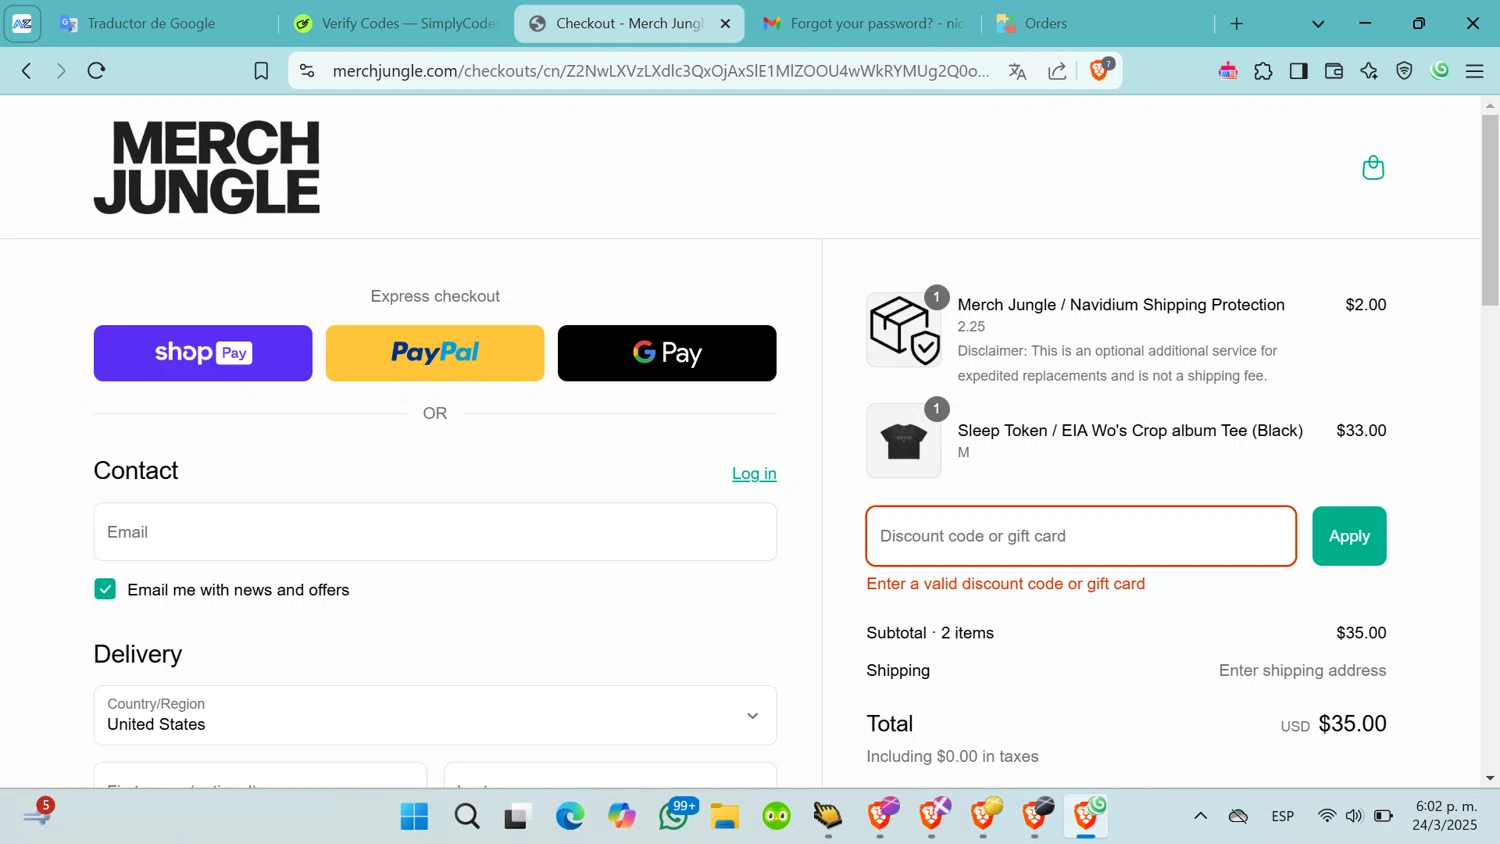Apply the discount code
The width and height of the screenshot is (1500, 844).
1349,536
